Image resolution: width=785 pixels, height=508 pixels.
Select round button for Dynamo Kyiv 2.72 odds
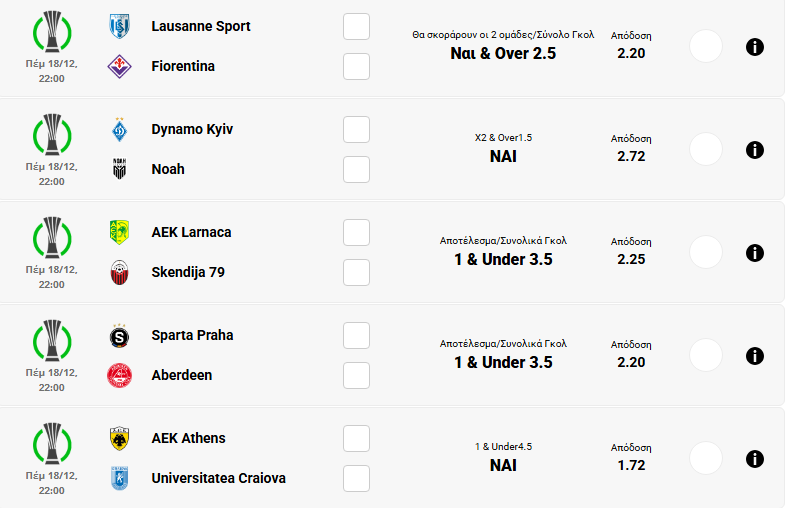click(x=706, y=150)
